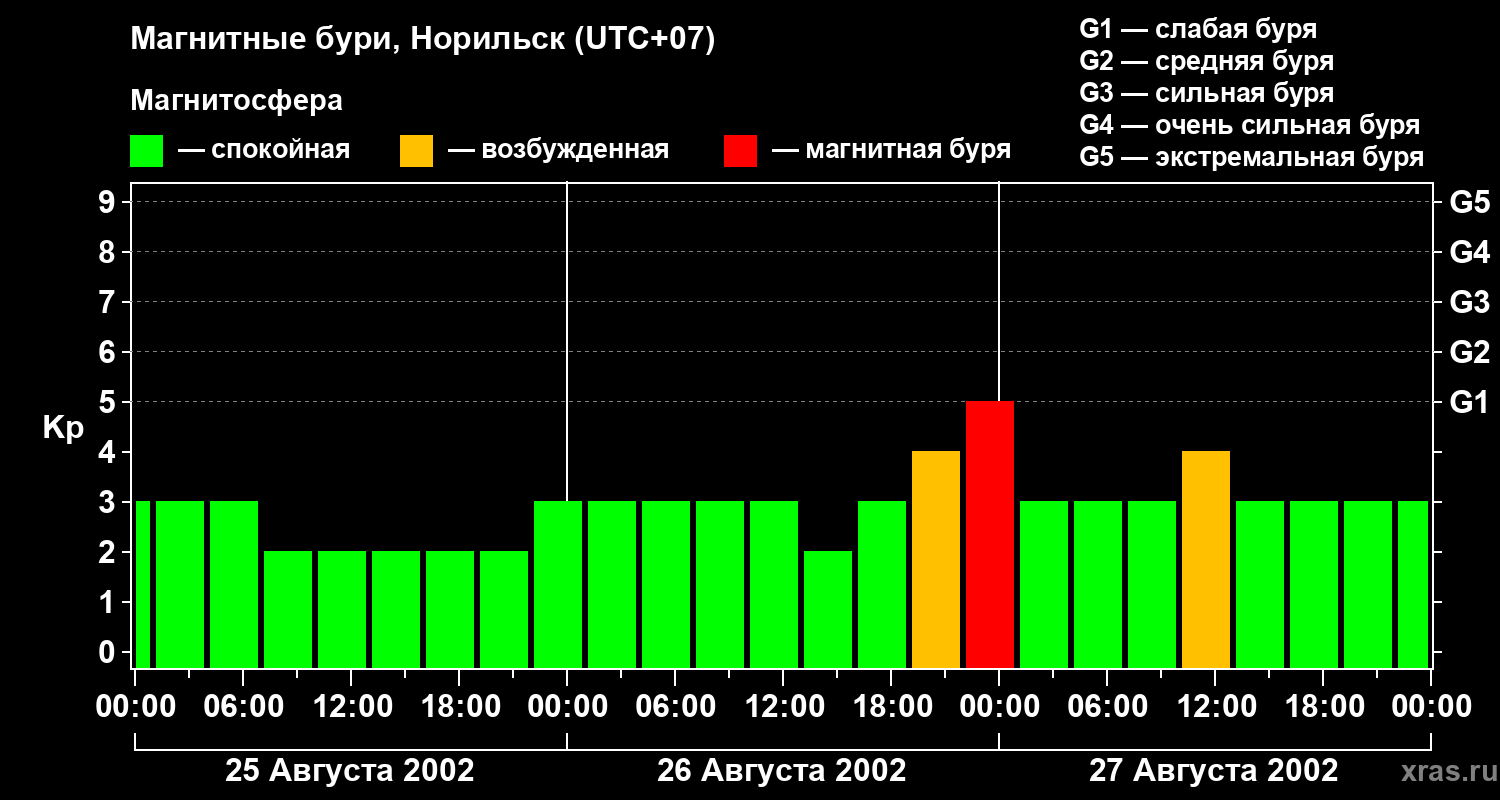
Task: Select the orange Kp 4 bar on 27 August
Action: click(x=1206, y=560)
